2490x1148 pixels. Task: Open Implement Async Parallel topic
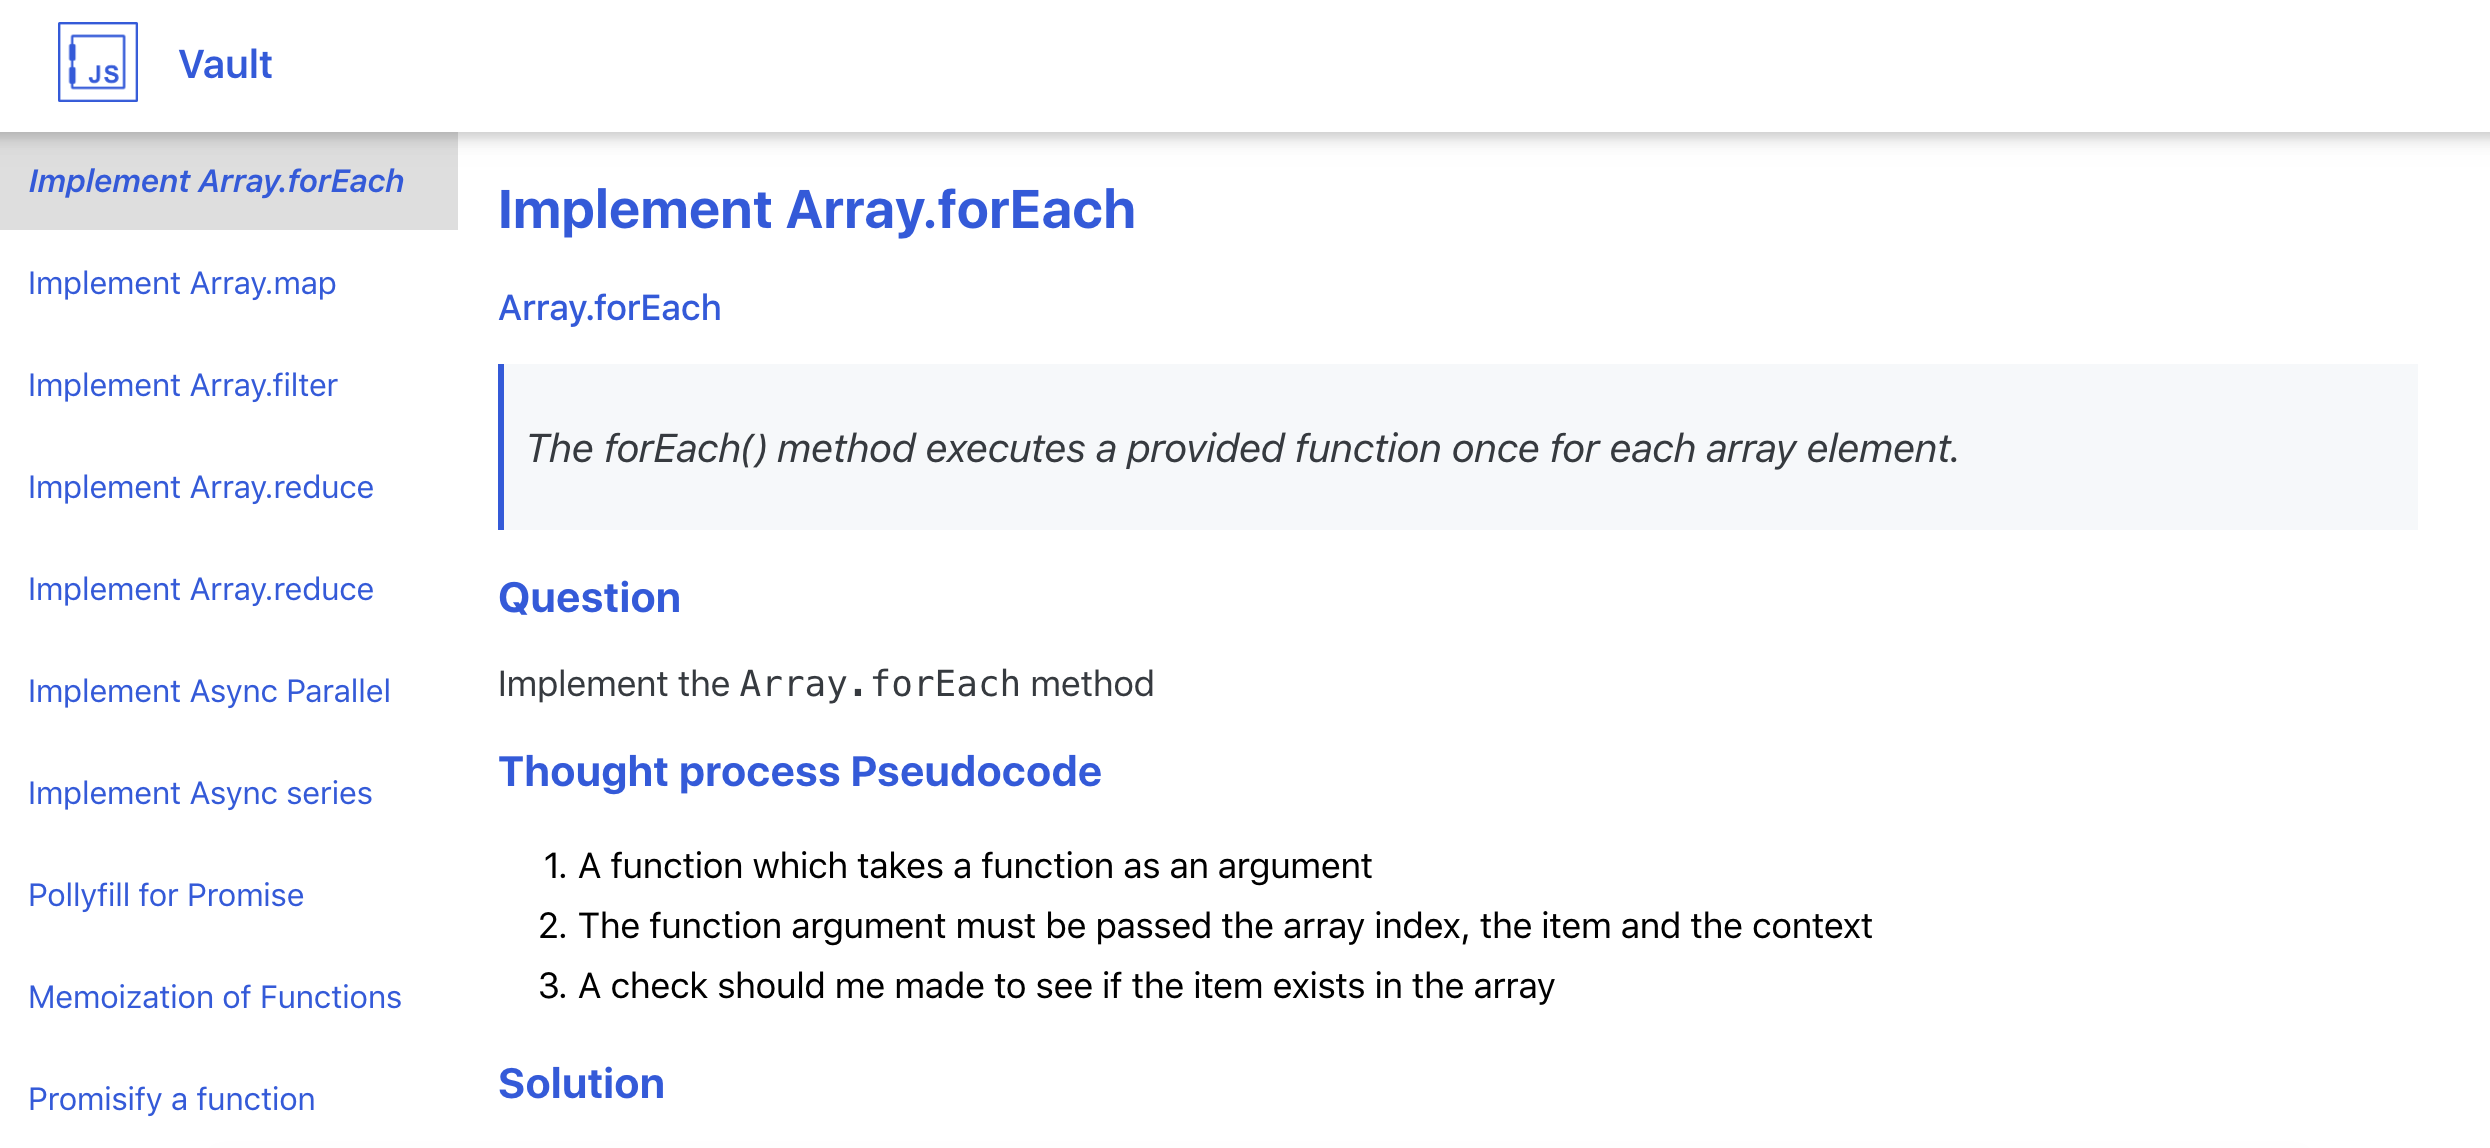point(209,691)
